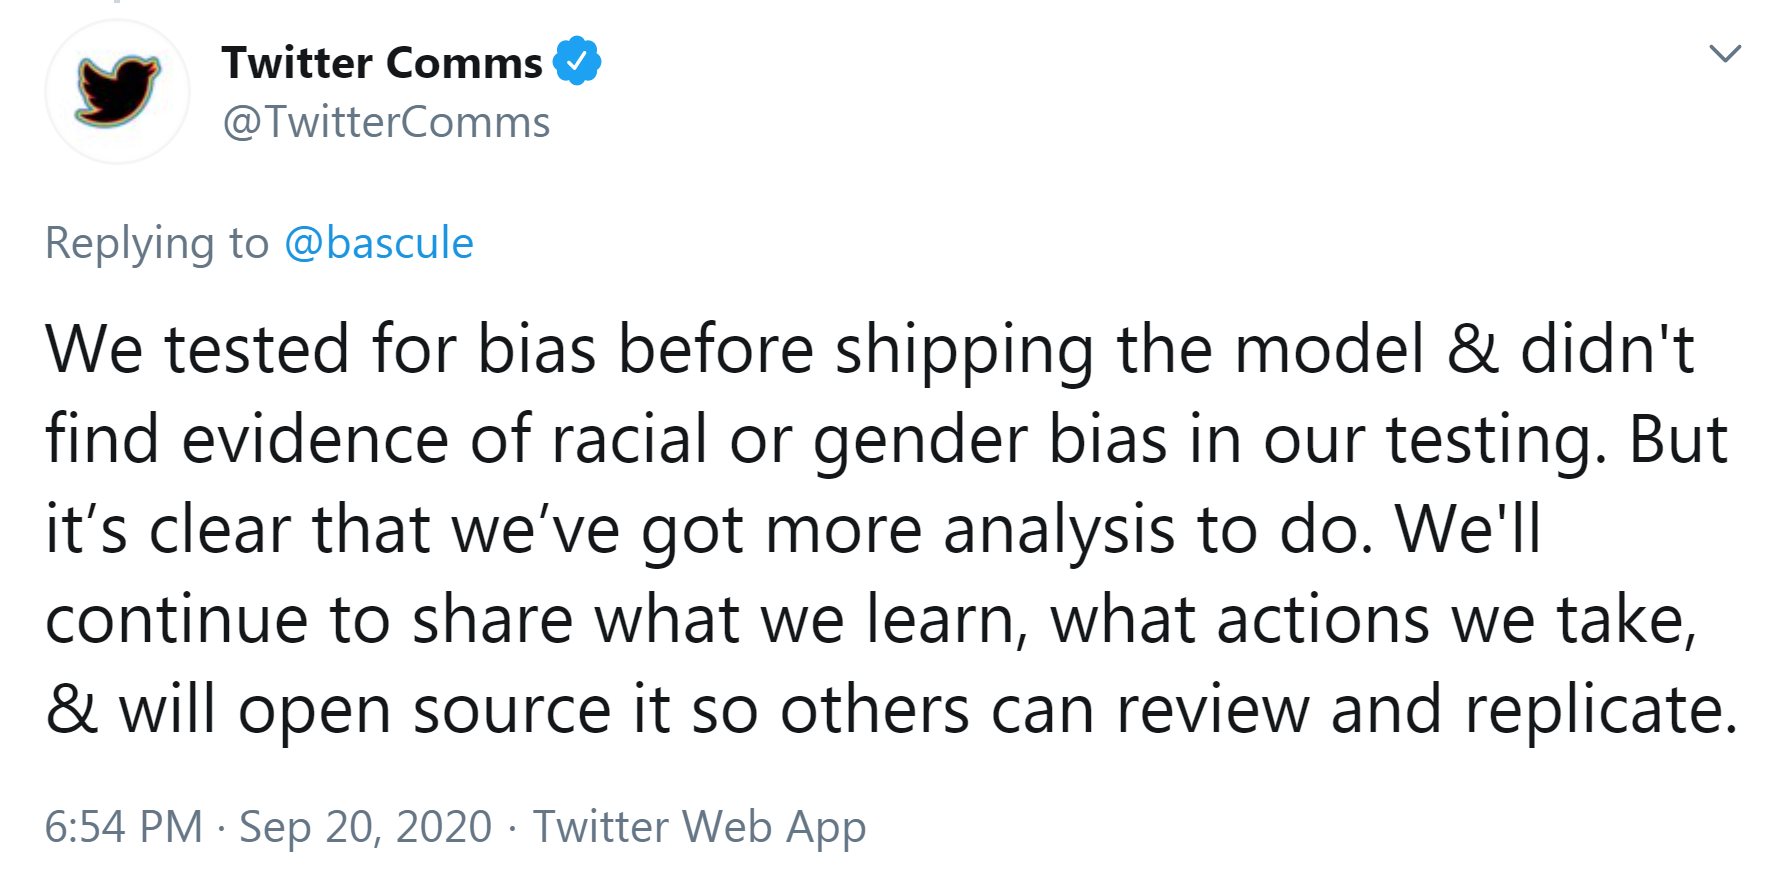
Task: Open the "Twitter Web App" source link
Action: [x=699, y=827]
